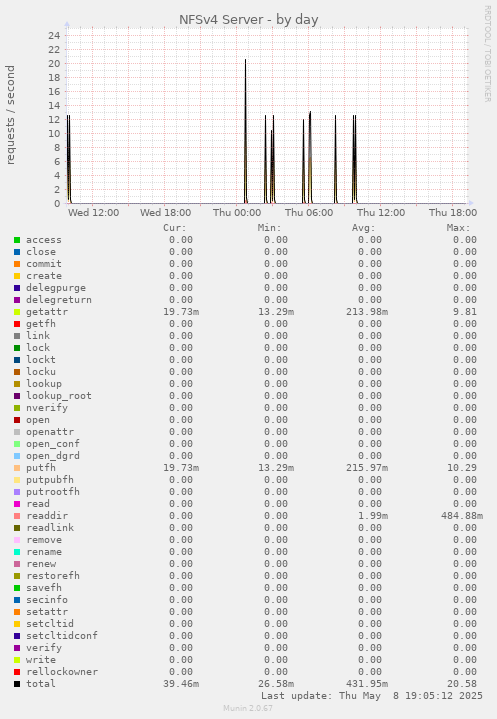Click the Cur: column header

pyautogui.click(x=175, y=228)
